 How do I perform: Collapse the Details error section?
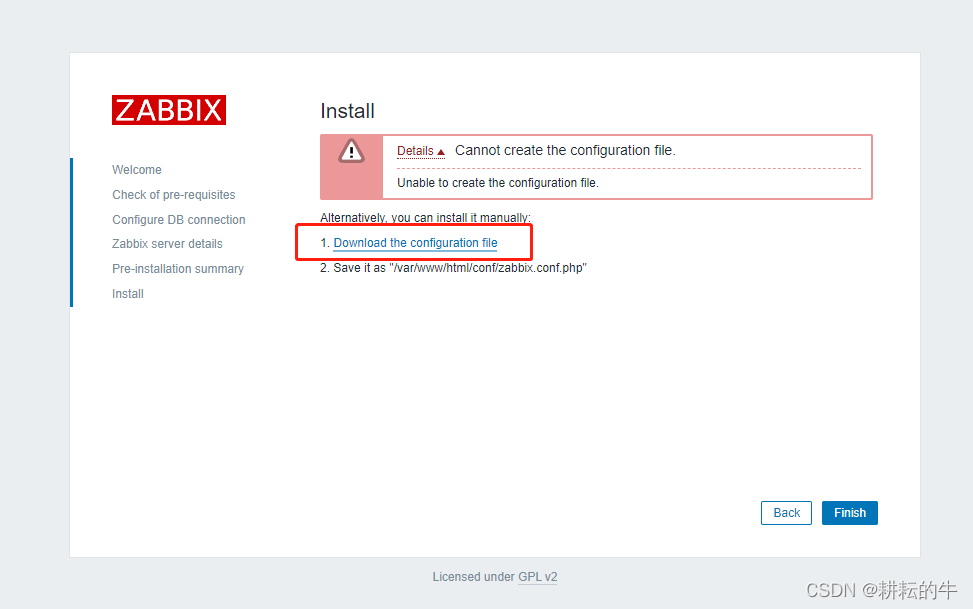(421, 151)
